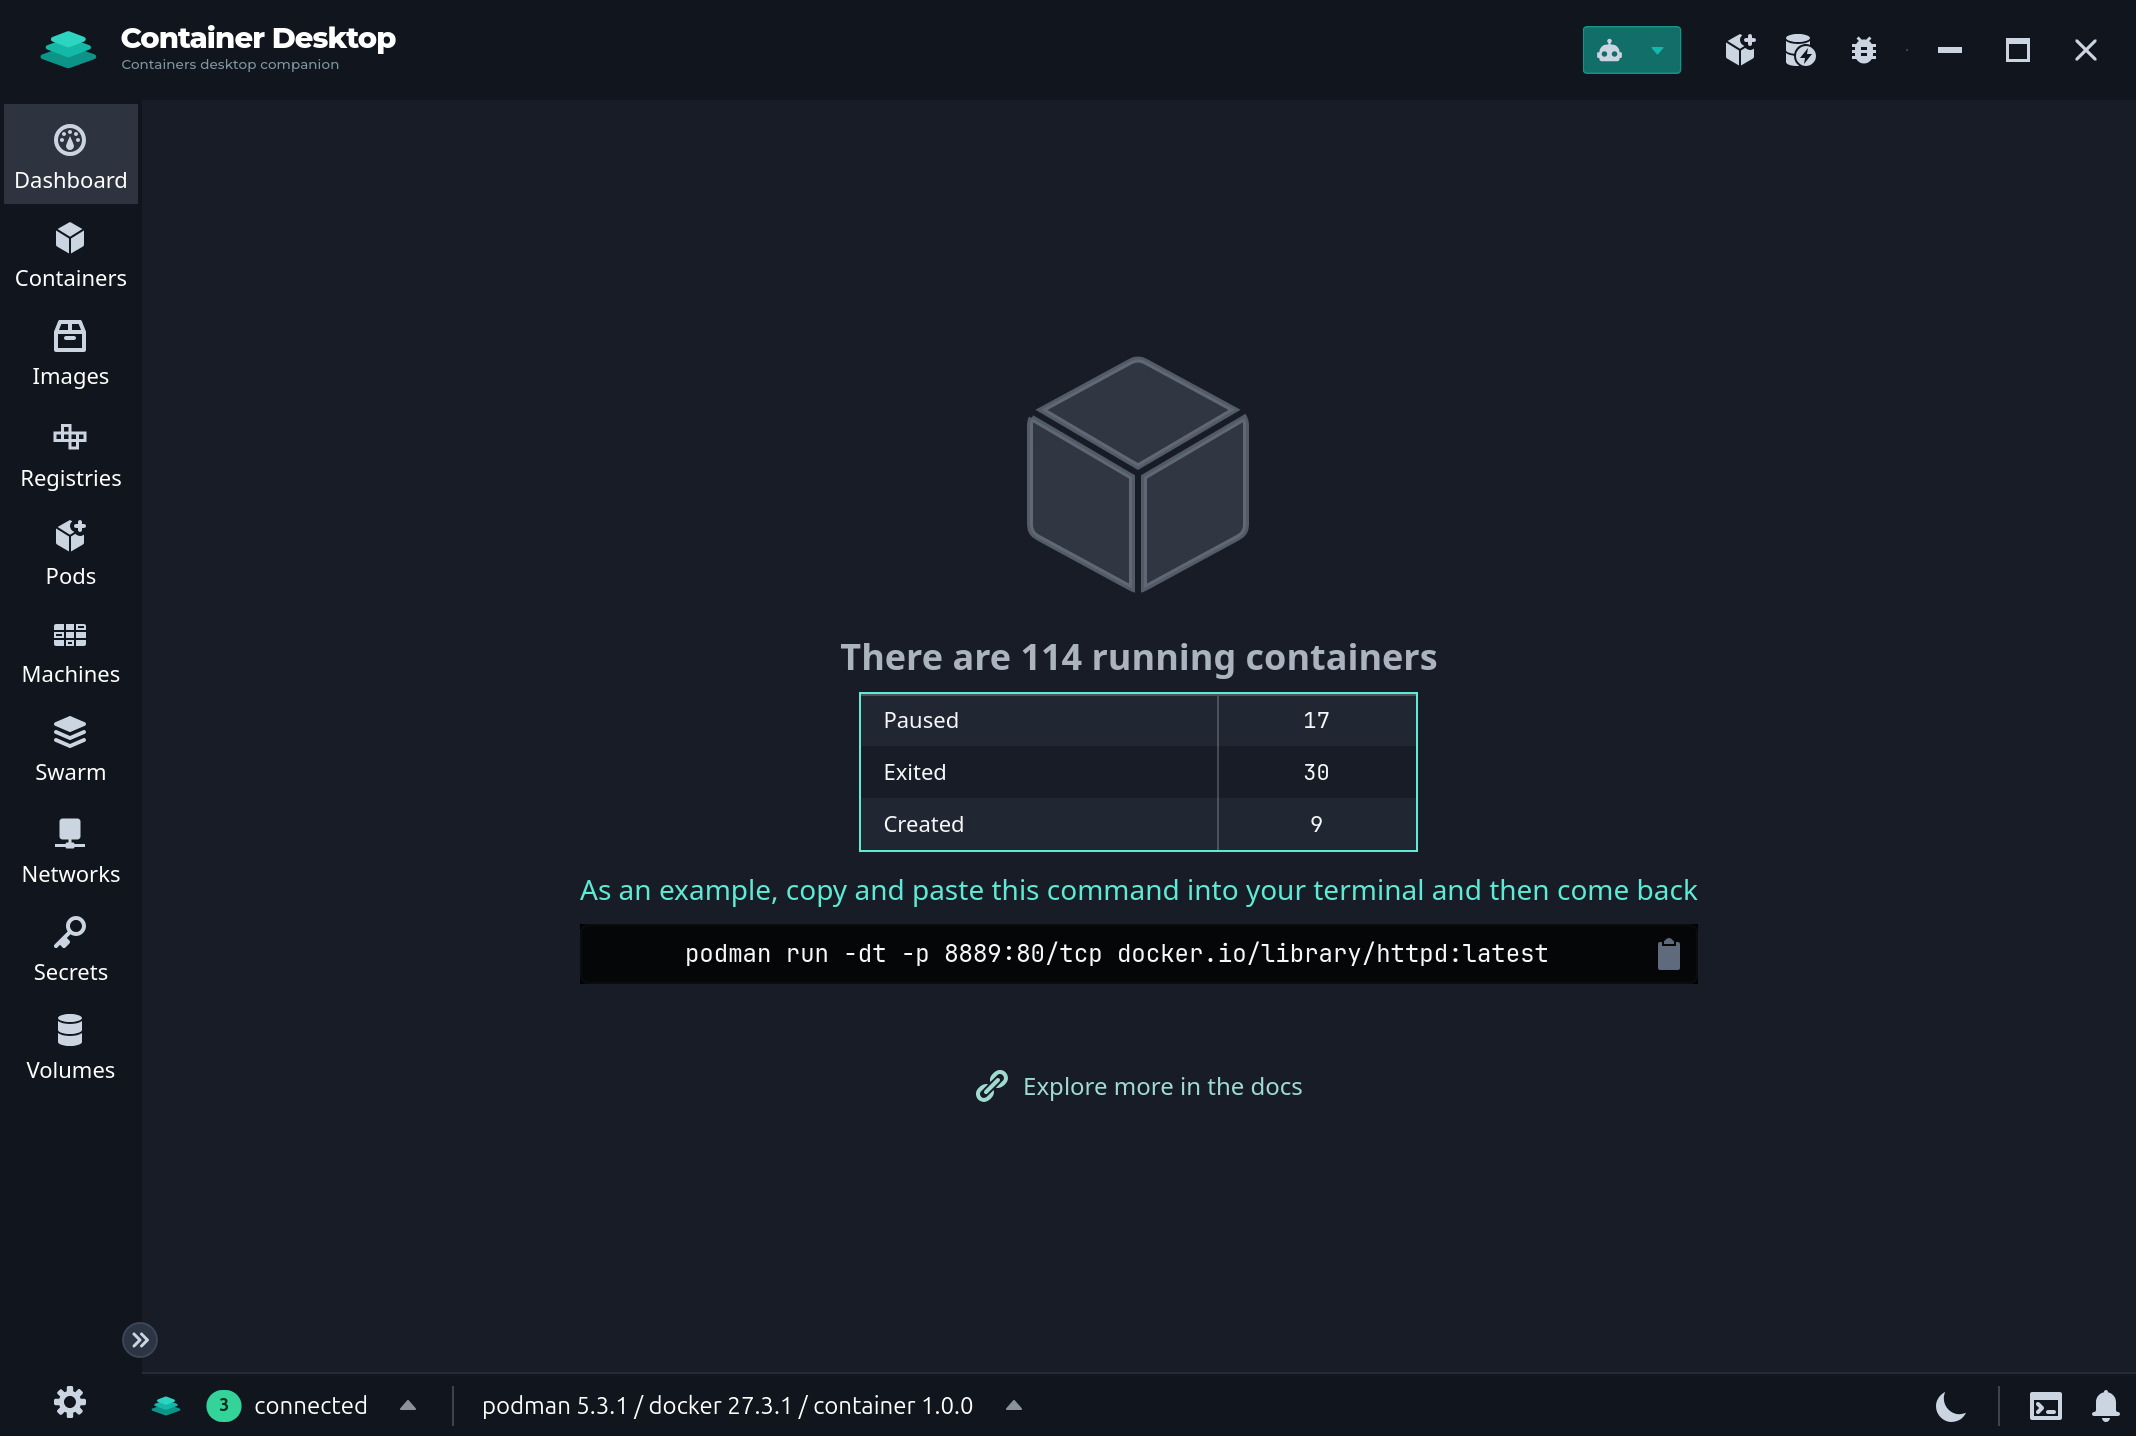The image size is (2136, 1436).
Task: Open the Secrets section
Action: click(x=70, y=948)
